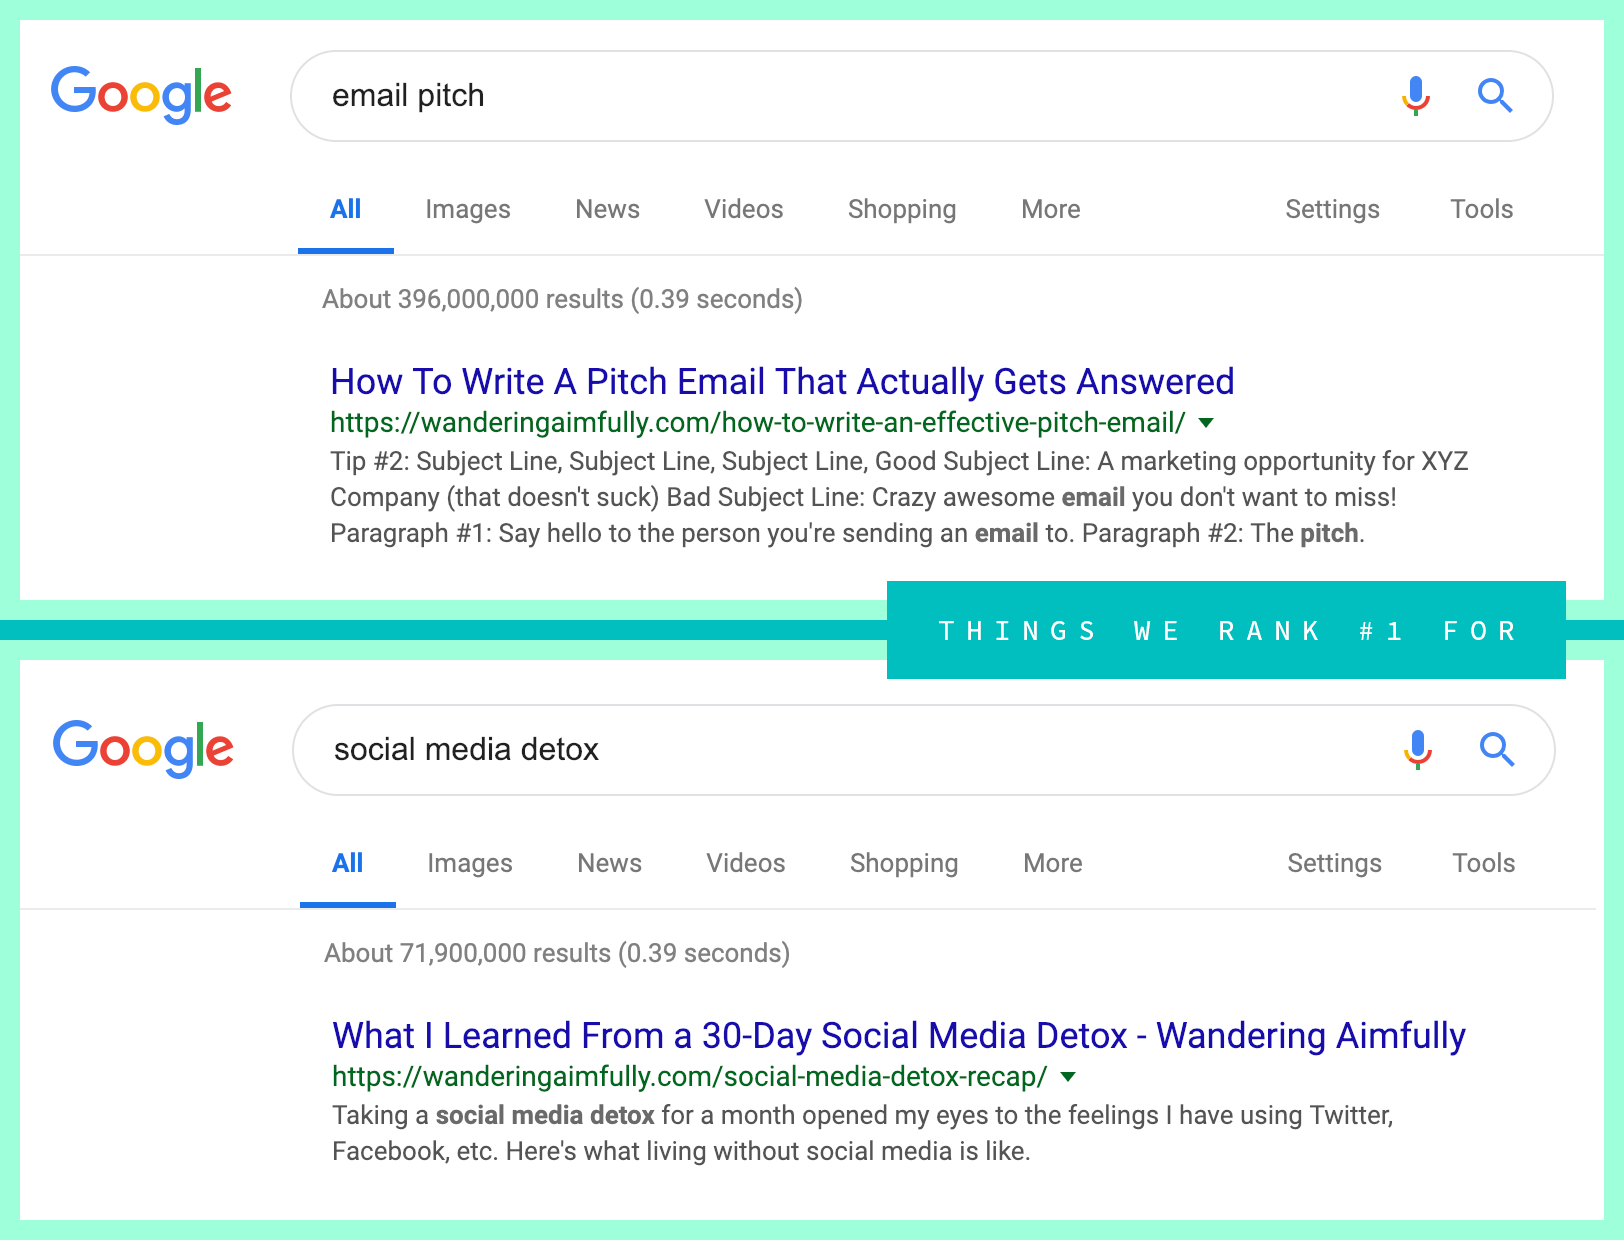Select the Videos tab below social media detox query
This screenshot has height=1240, width=1624.
745,863
